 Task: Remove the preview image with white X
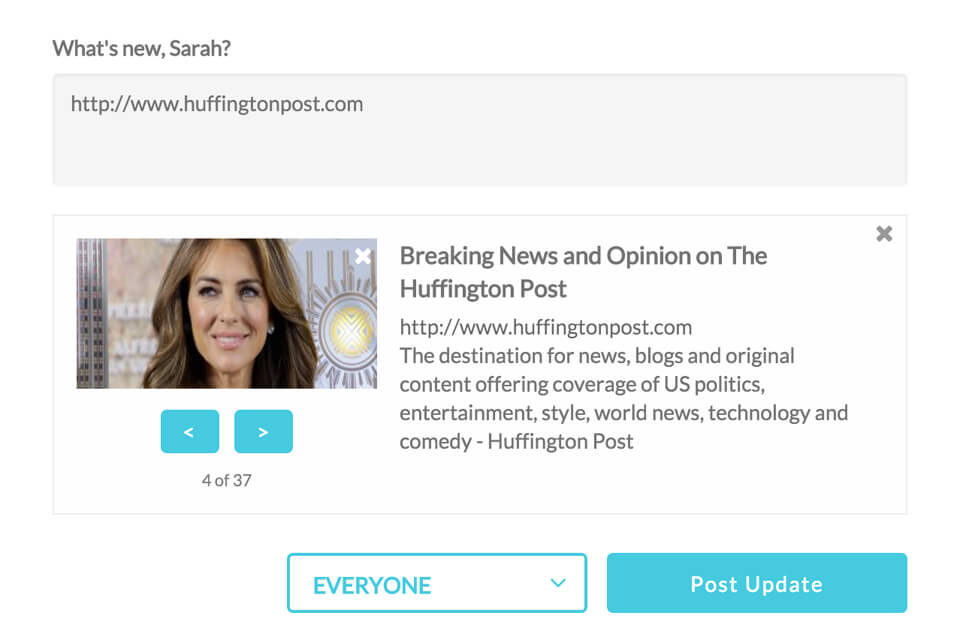[363, 256]
